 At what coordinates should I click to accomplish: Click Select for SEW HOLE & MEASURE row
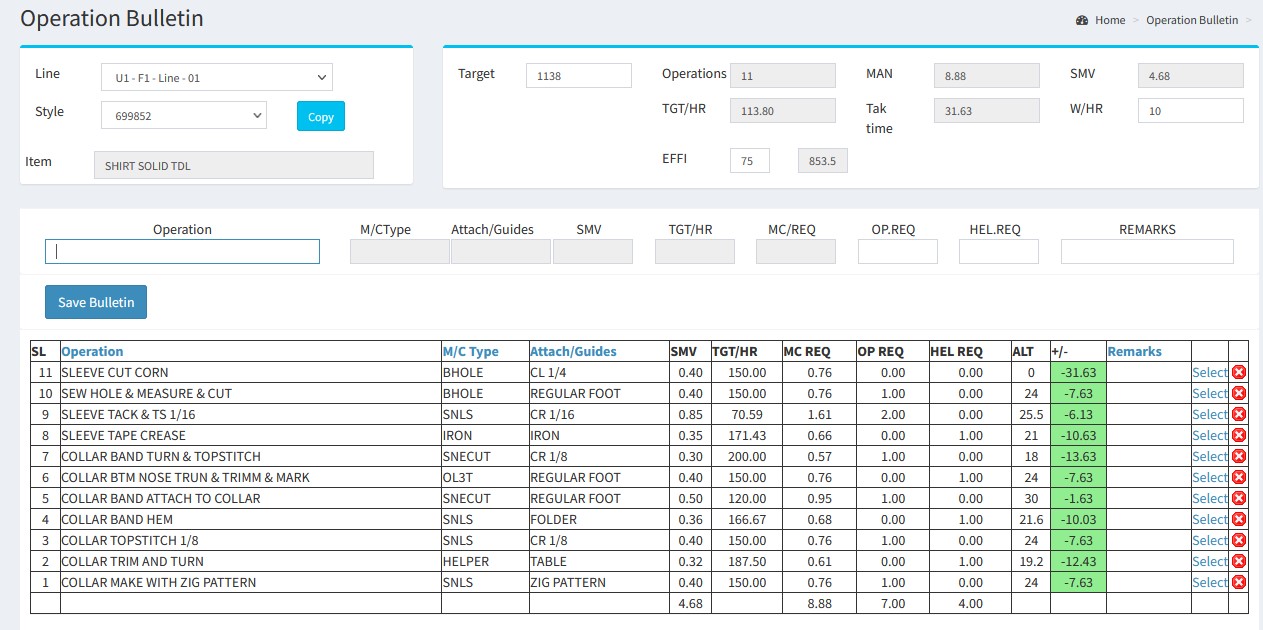pyautogui.click(x=1209, y=393)
